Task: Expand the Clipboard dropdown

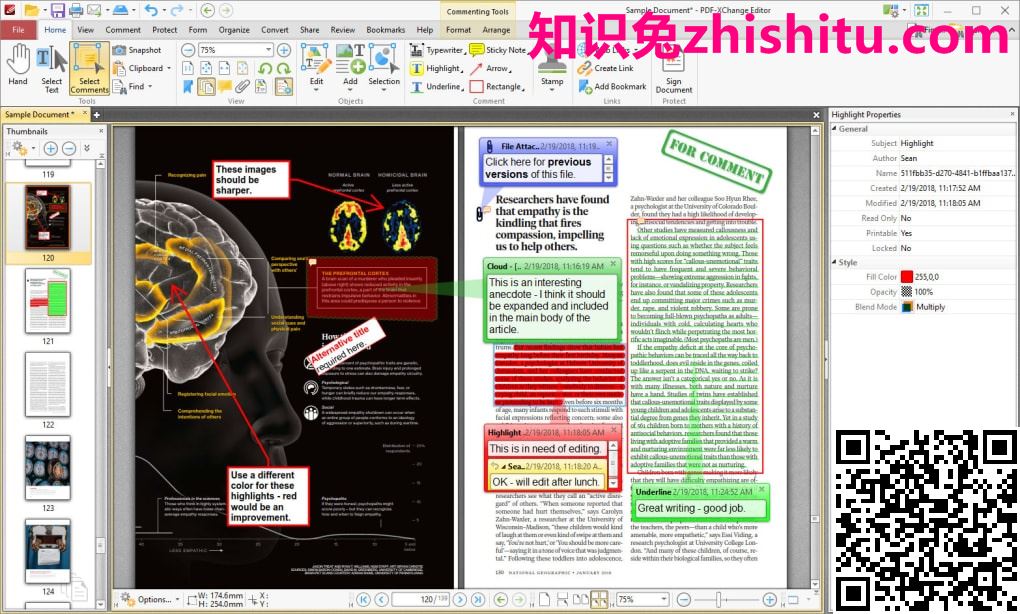Action: tap(169, 68)
